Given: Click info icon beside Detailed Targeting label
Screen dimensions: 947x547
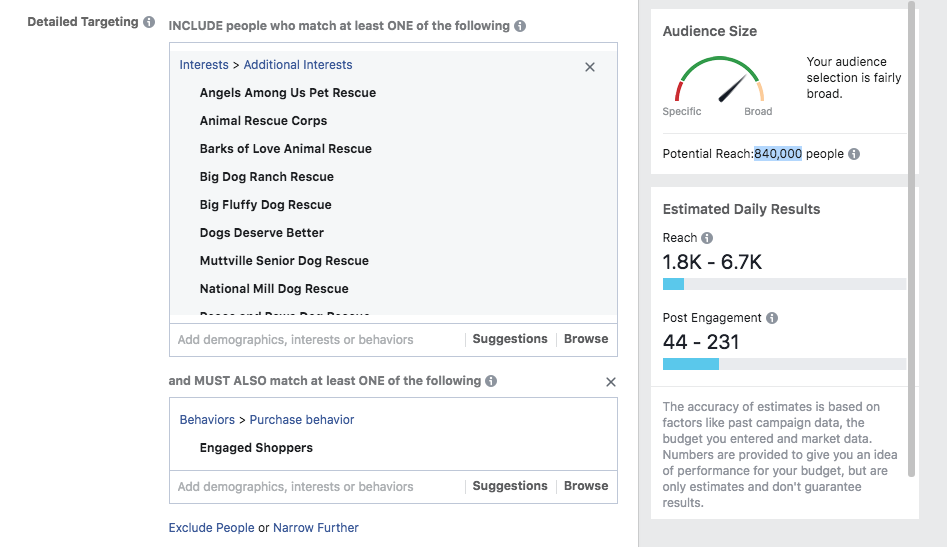Looking at the screenshot, I should [x=149, y=22].
